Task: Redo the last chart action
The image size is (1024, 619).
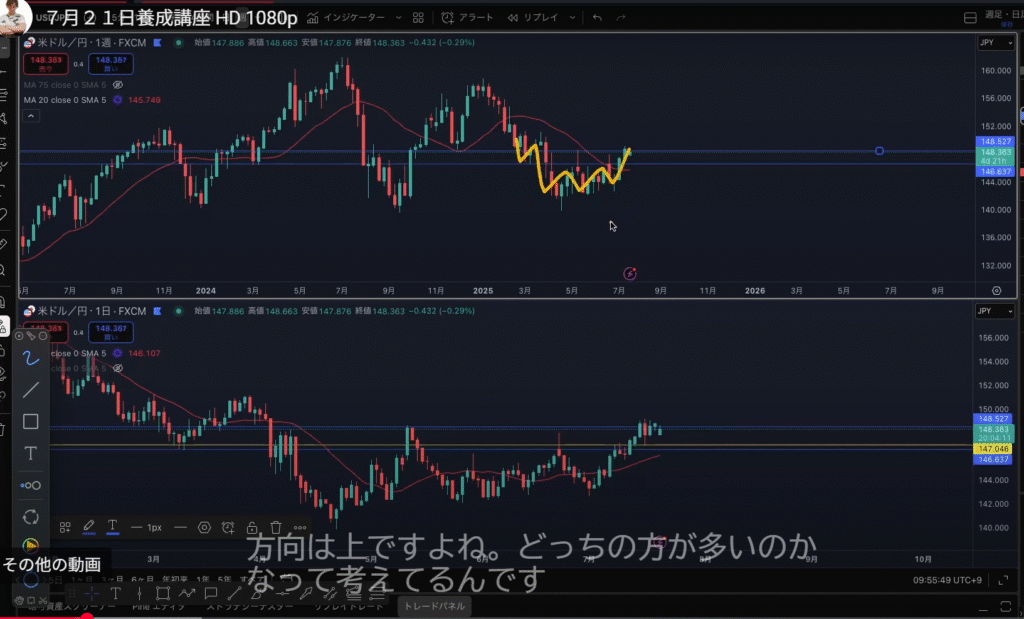Action: [620, 18]
